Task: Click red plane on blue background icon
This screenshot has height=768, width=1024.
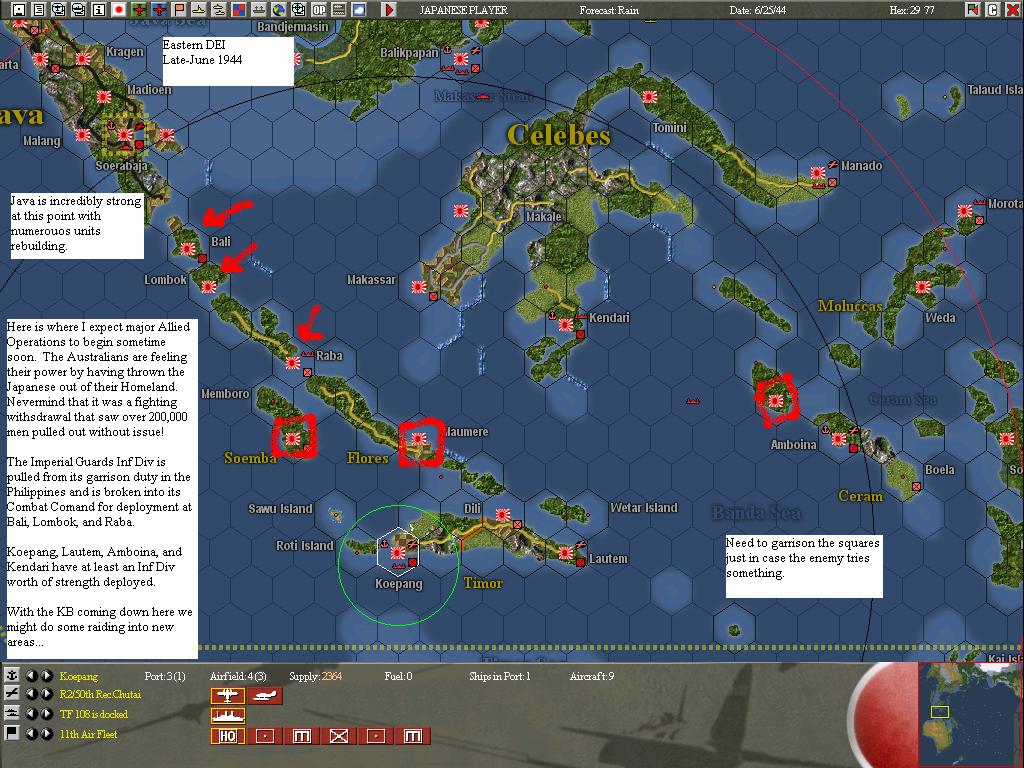Action: point(159,10)
